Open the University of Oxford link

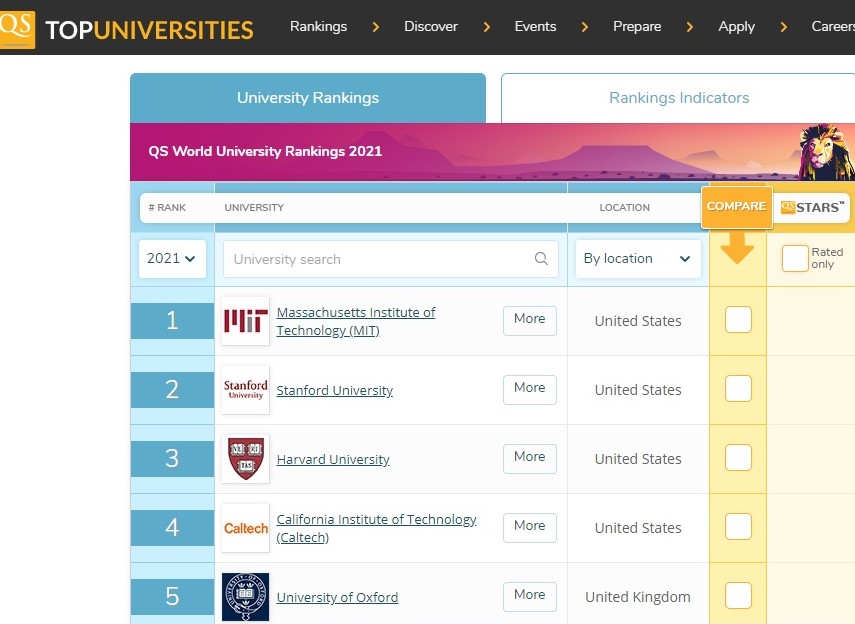[337, 598]
